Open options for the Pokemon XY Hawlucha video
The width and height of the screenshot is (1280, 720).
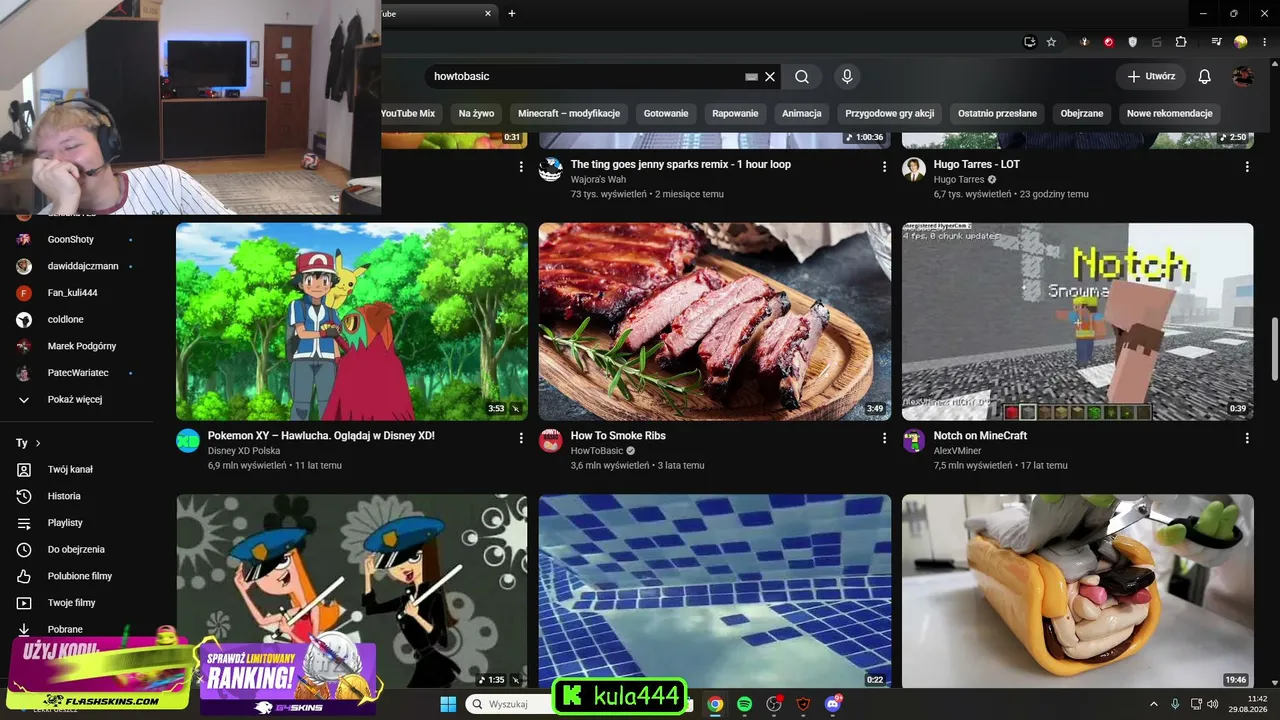[521, 438]
